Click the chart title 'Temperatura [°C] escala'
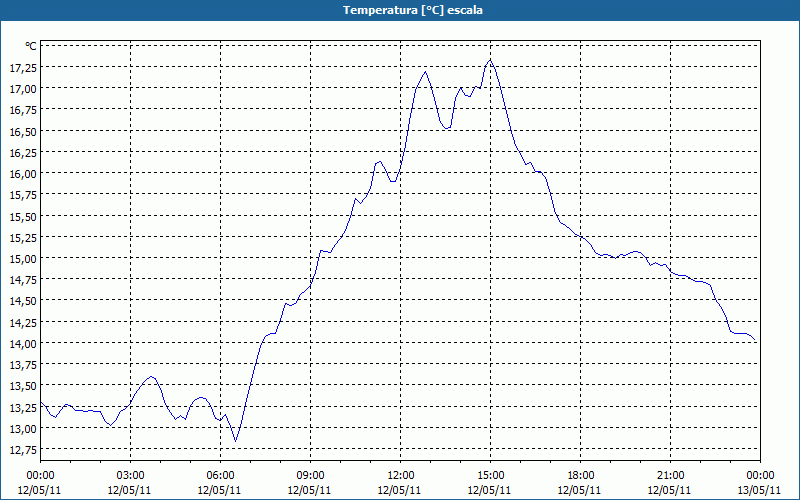Viewport: 800px width, 500px height. point(413,10)
